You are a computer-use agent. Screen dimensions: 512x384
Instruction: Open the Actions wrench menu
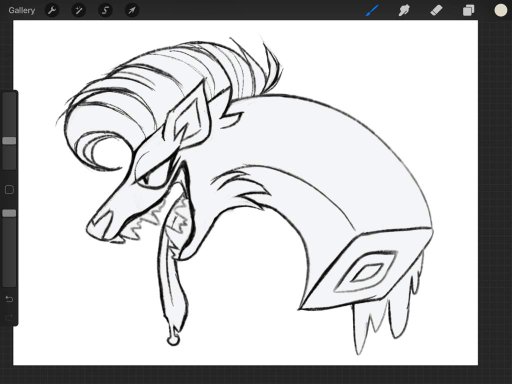(x=52, y=10)
